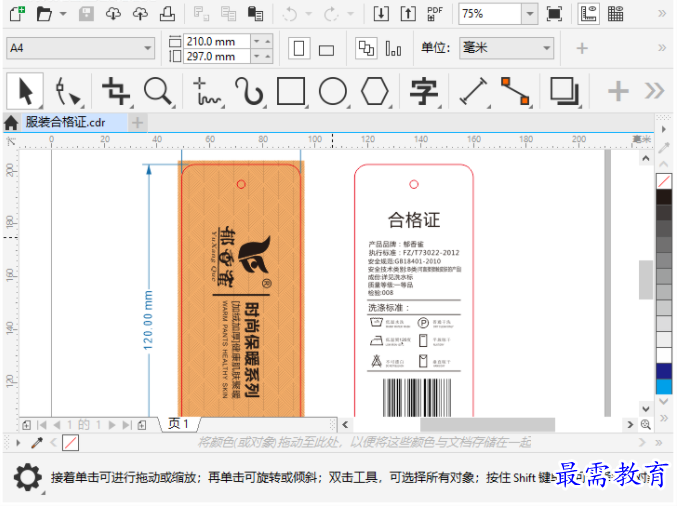
Task: Paste from the clipboard
Action: pos(255,14)
